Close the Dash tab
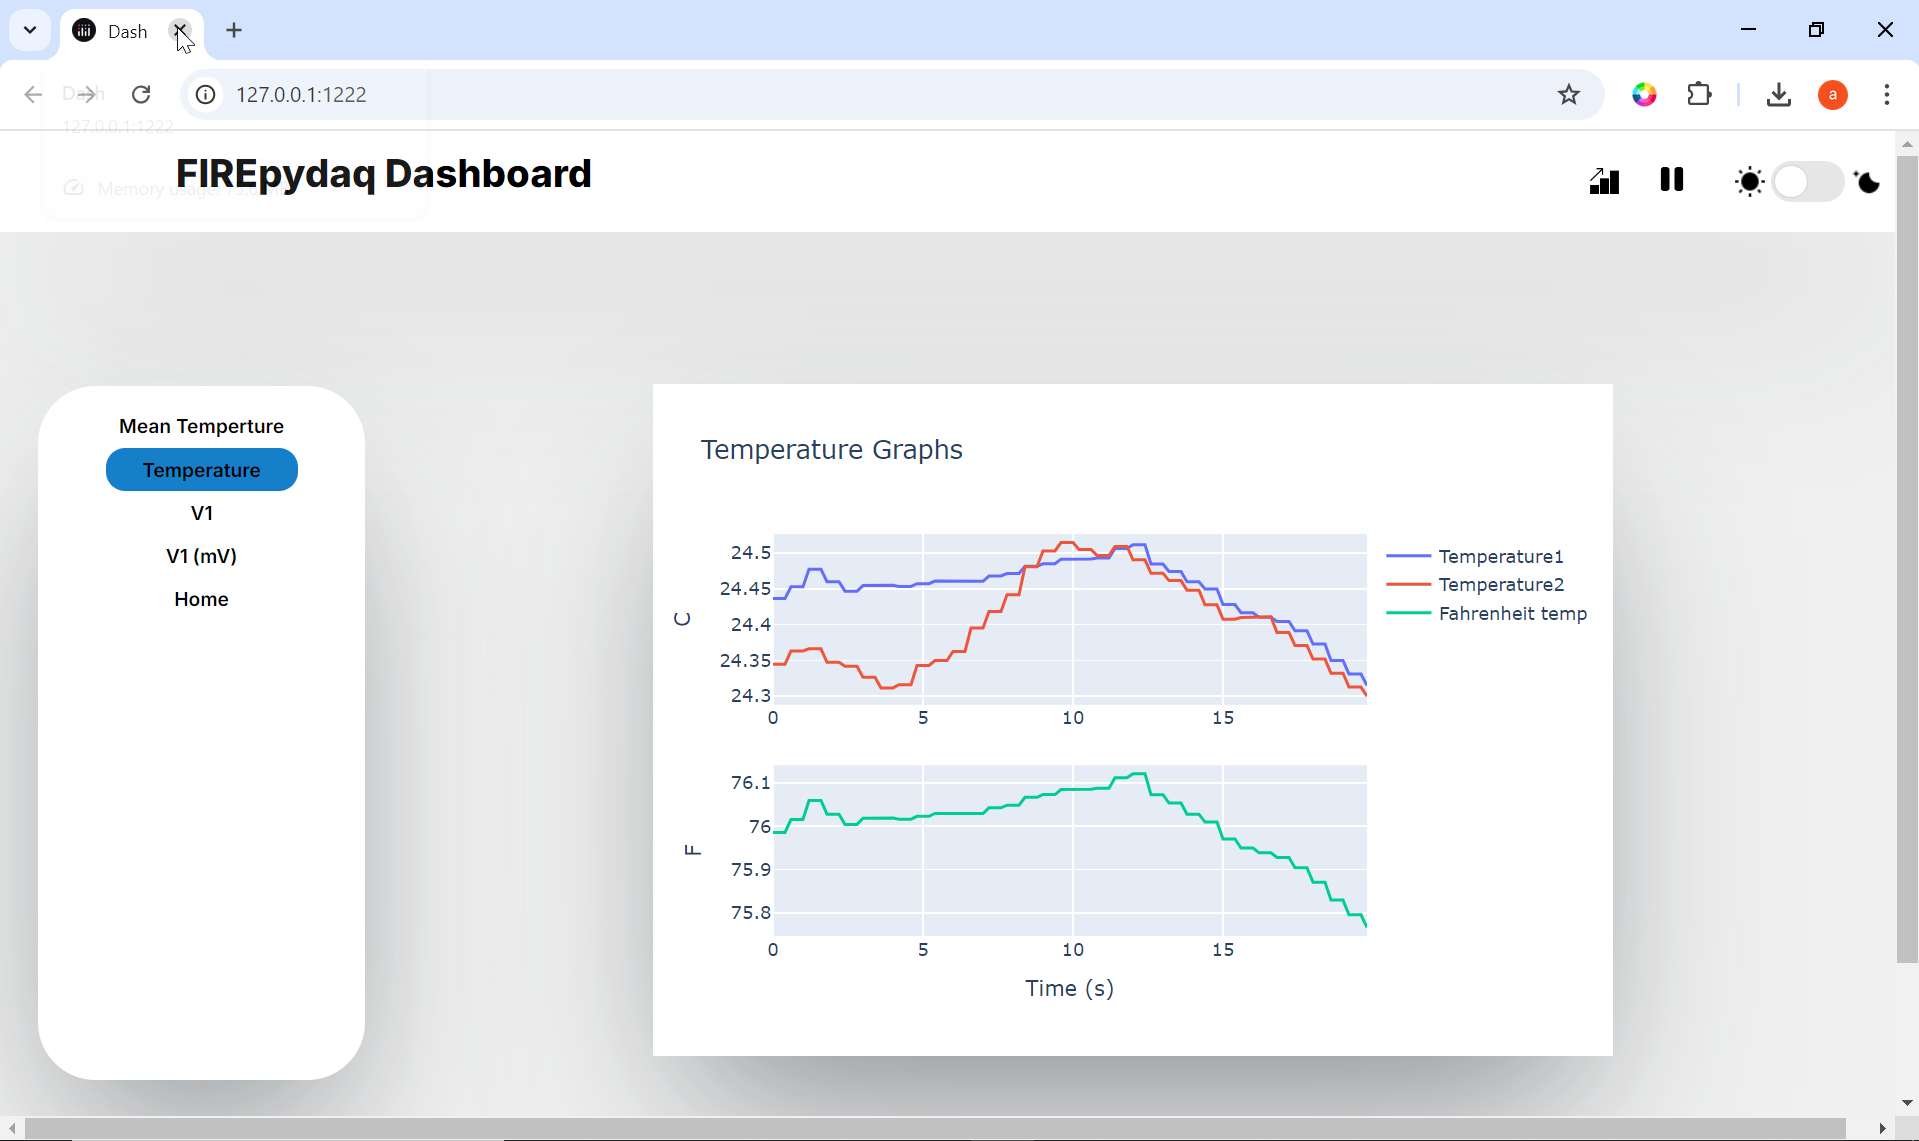The width and height of the screenshot is (1919, 1141). click(179, 30)
